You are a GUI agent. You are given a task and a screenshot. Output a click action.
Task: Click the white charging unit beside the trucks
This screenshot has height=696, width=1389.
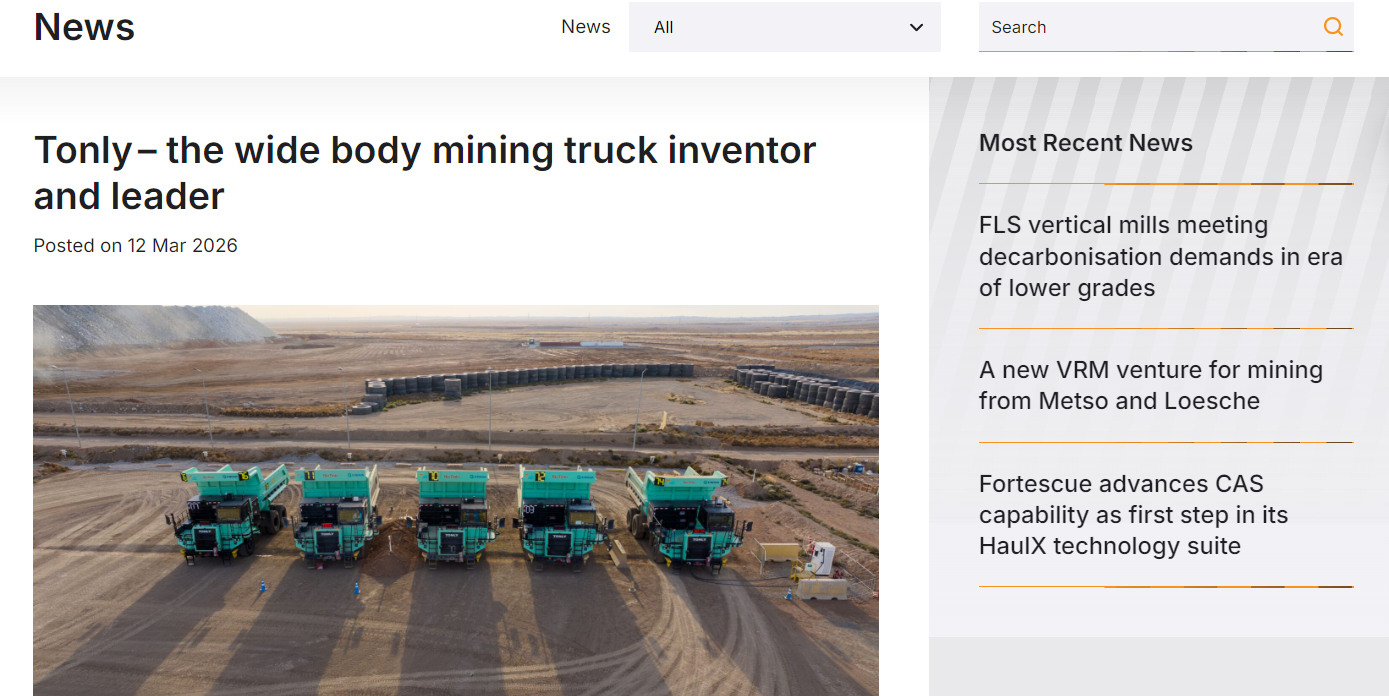(x=822, y=557)
